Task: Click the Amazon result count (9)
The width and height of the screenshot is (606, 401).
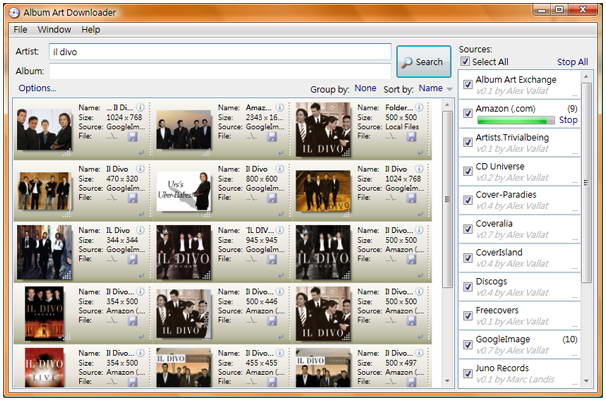Action: click(572, 109)
